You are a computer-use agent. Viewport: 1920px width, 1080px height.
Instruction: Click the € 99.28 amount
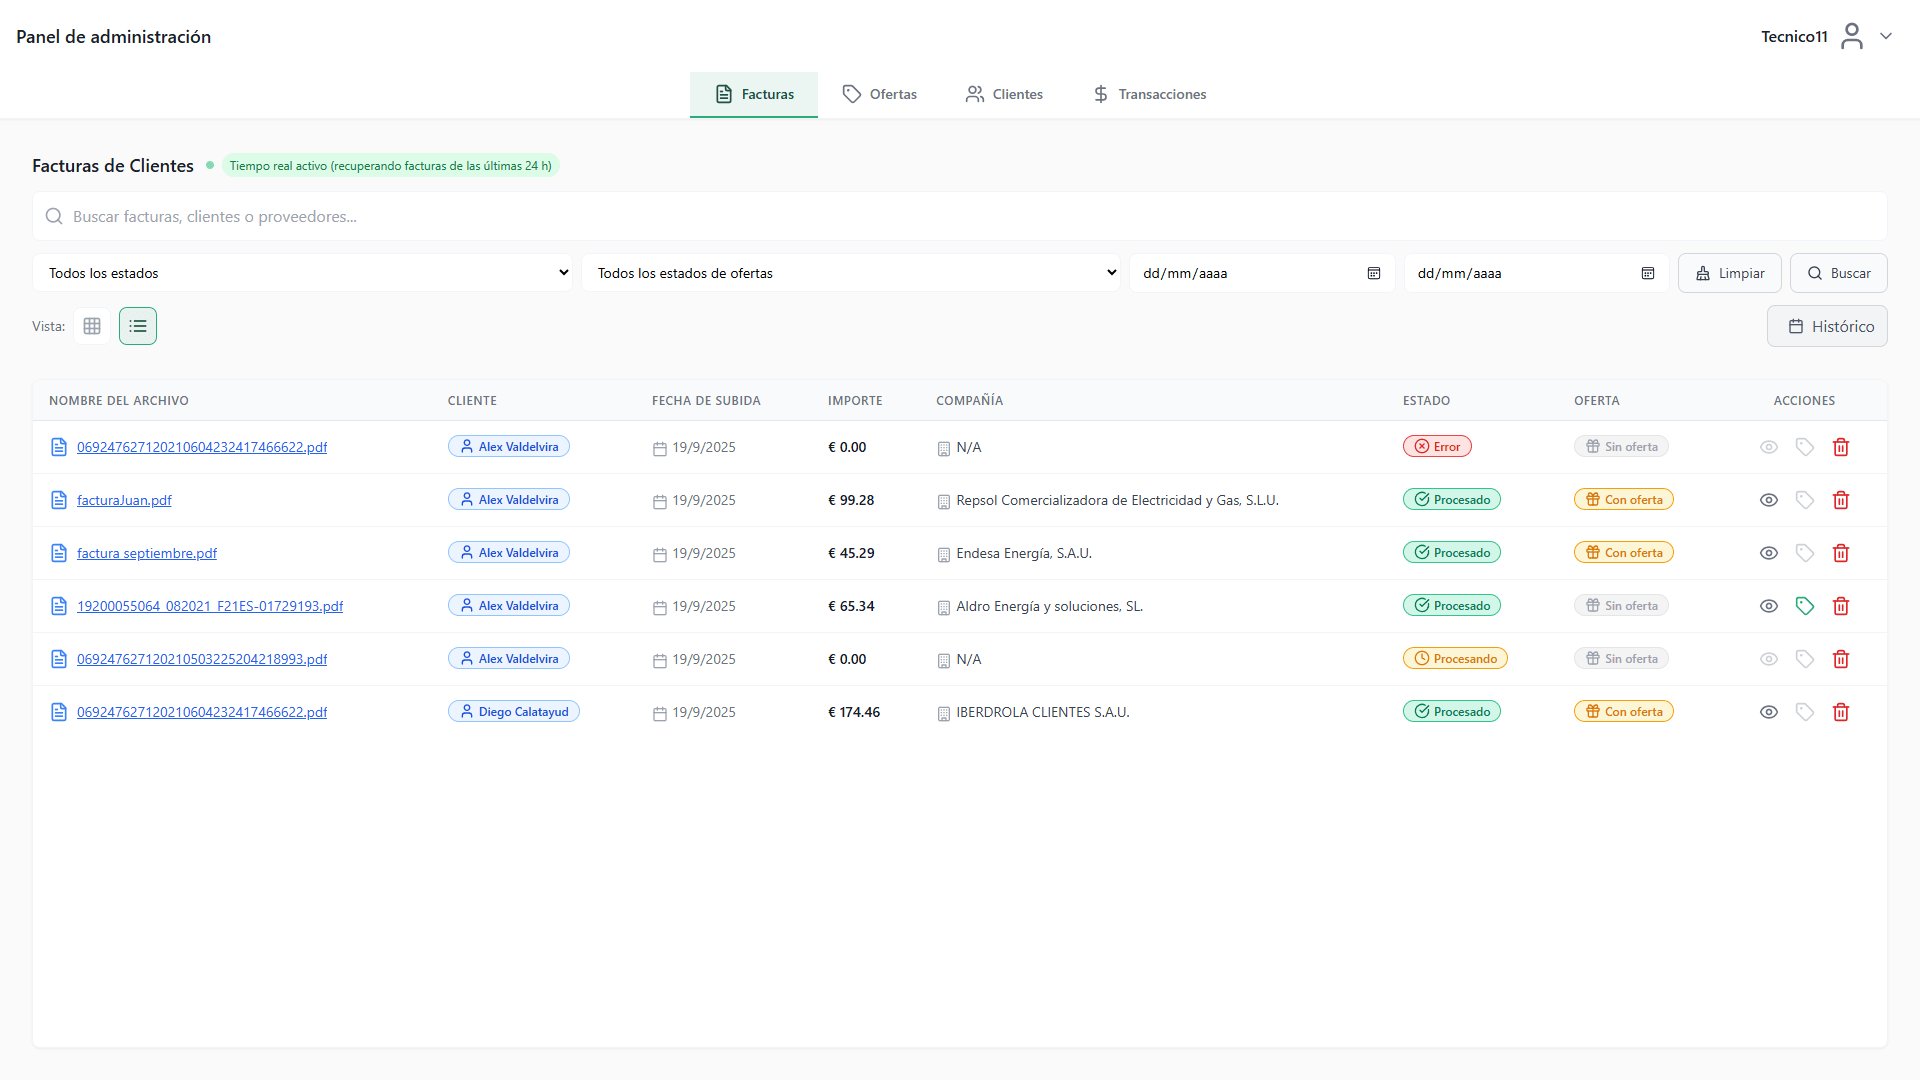pos(851,500)
